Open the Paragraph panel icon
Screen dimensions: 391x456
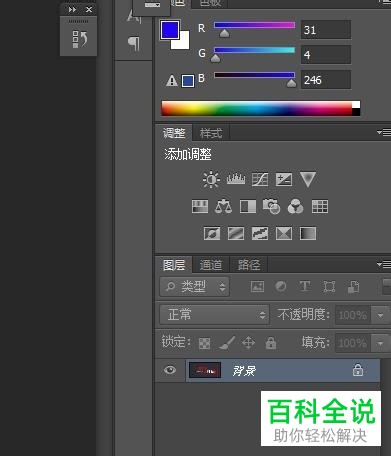pos(134,43)
